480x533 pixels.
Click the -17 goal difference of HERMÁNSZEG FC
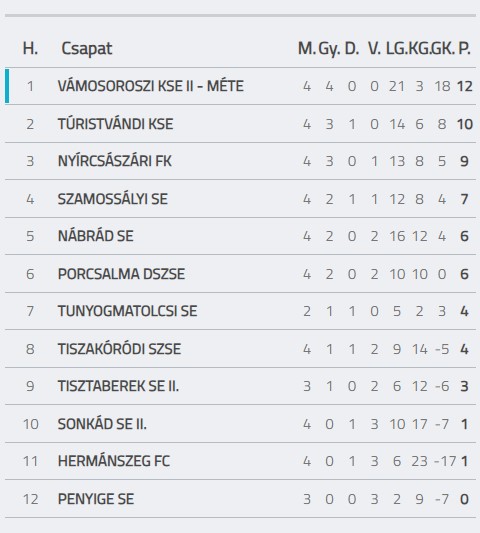click(x=445, y=462)
